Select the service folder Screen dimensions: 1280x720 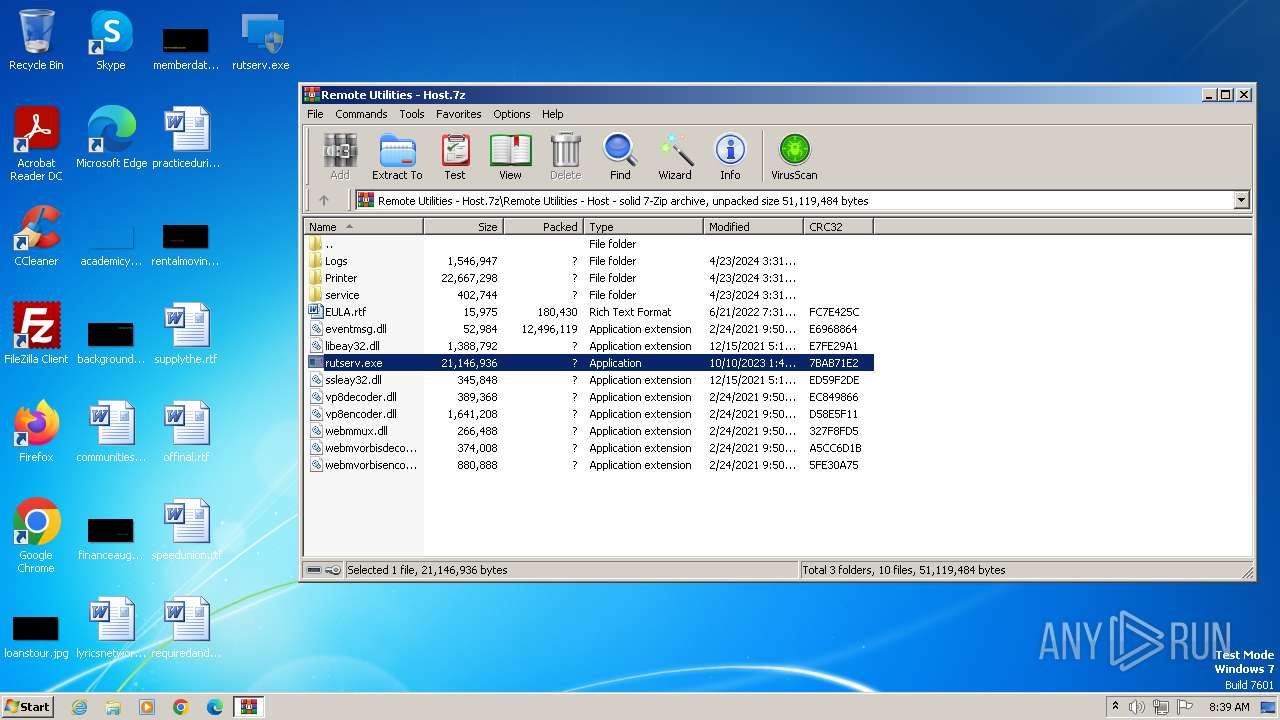click(x=588, y=295)
